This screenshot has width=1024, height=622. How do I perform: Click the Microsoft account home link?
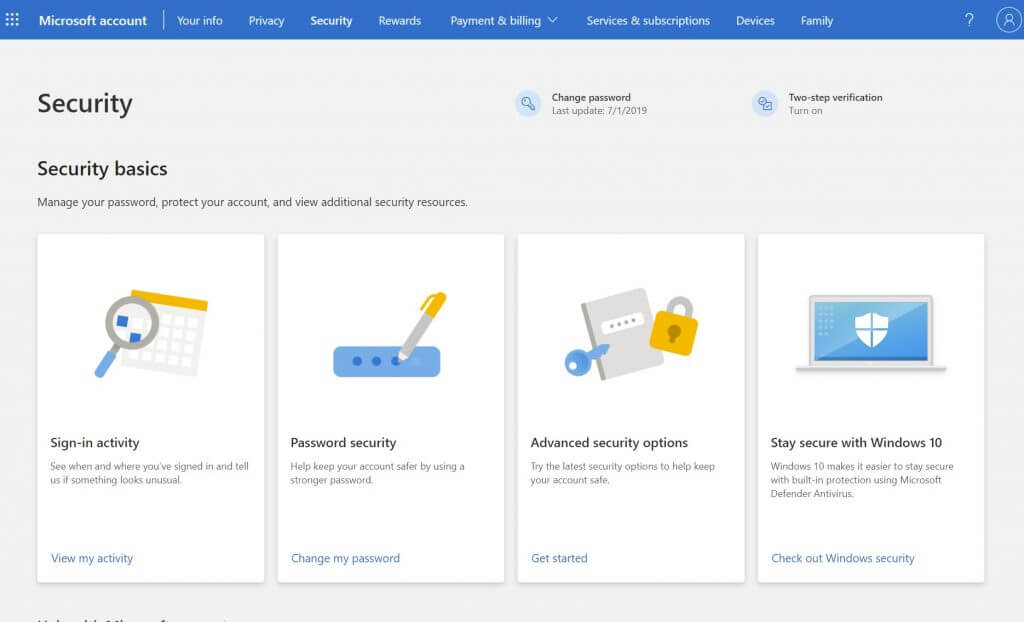click(x=93, y=20)
